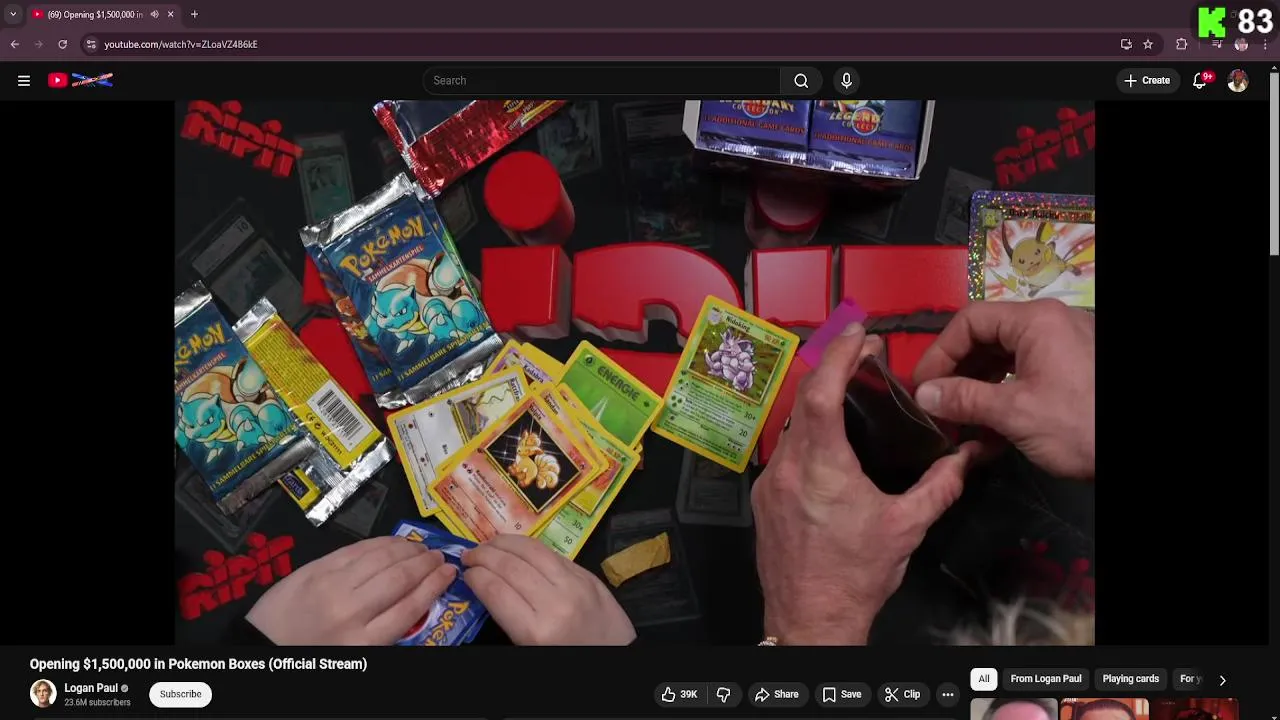Viewport: 1280px width, 720px height.
Task: Open browser extensions puzzle icon
Action: click(x=1182, y=44)
